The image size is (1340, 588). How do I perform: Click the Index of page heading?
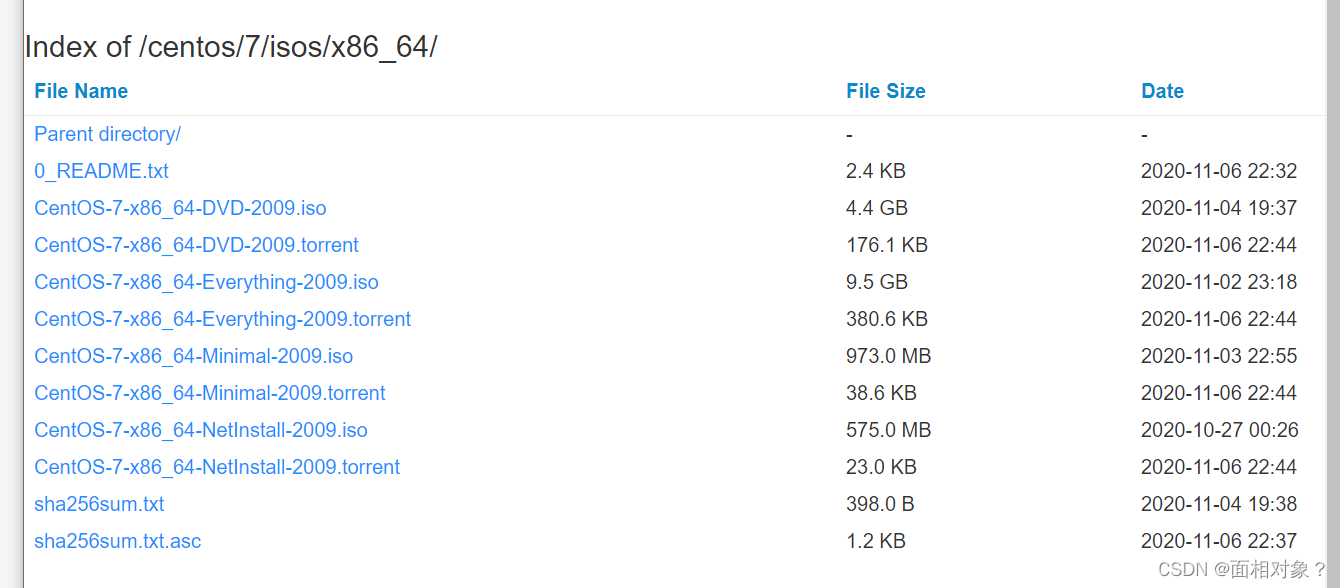pyautogui.click(x=231, y=46)
